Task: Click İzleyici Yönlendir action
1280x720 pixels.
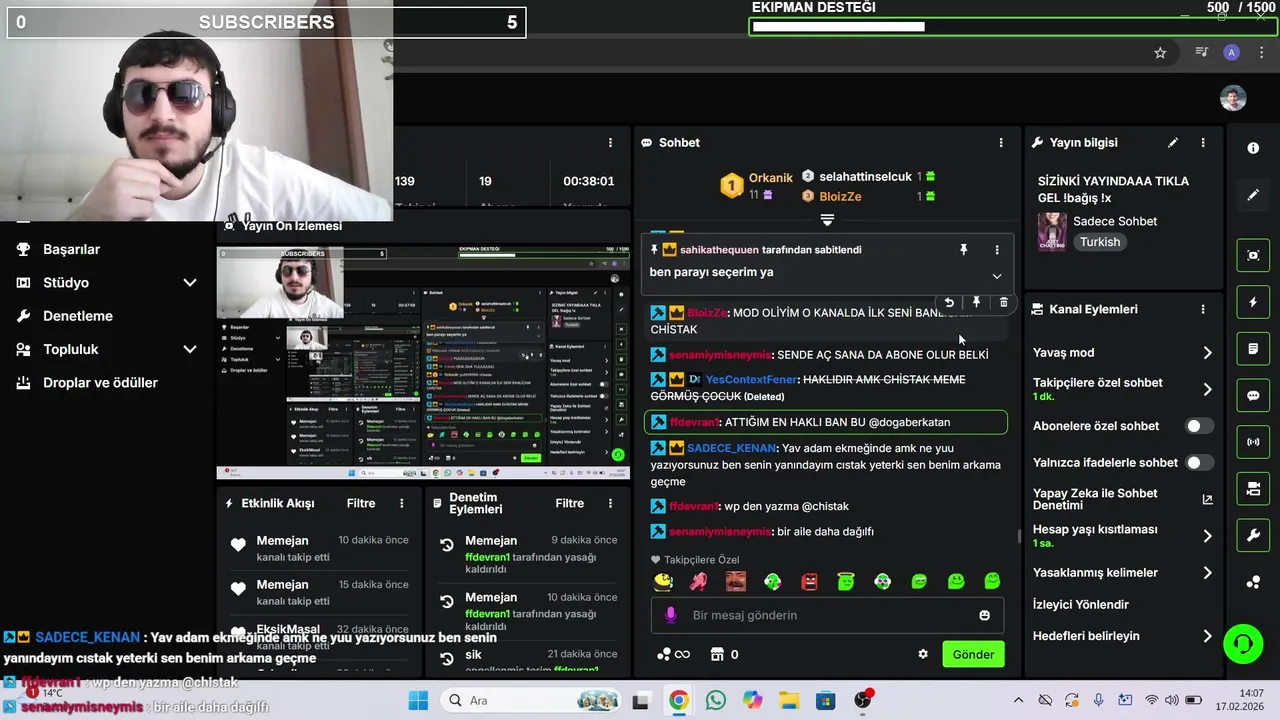Action: pos(1081,605)
